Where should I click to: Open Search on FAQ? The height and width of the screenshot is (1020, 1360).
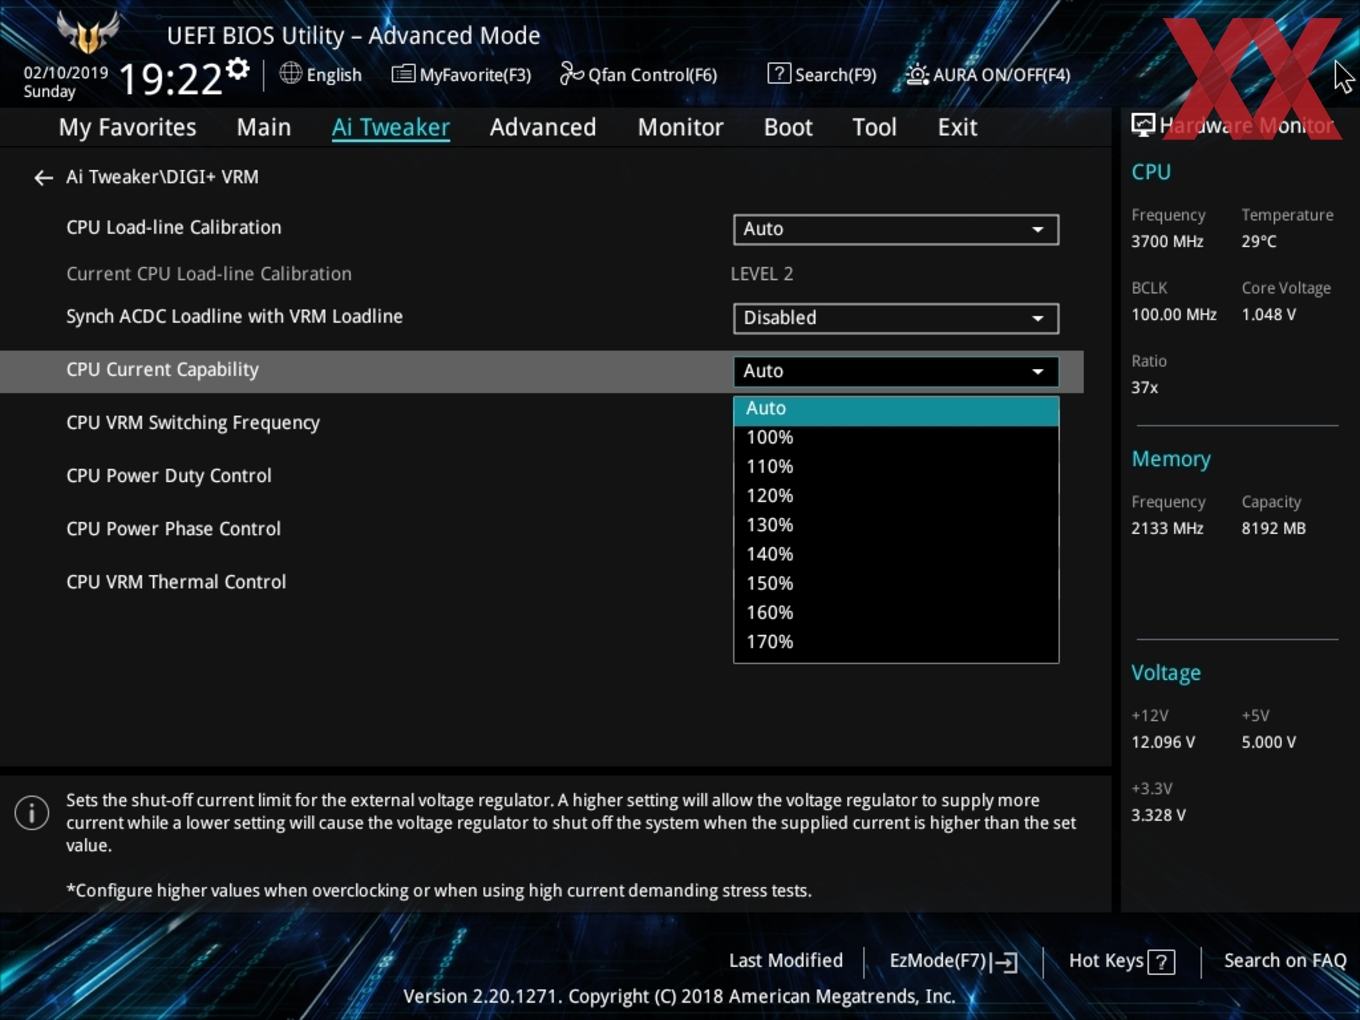[1285, 961]
